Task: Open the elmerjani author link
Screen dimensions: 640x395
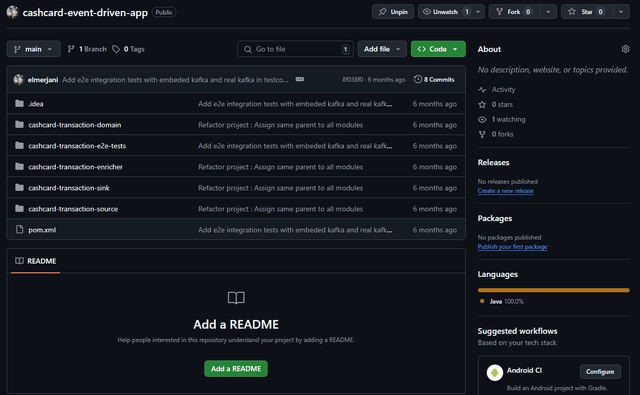Action: pos(43,80)
